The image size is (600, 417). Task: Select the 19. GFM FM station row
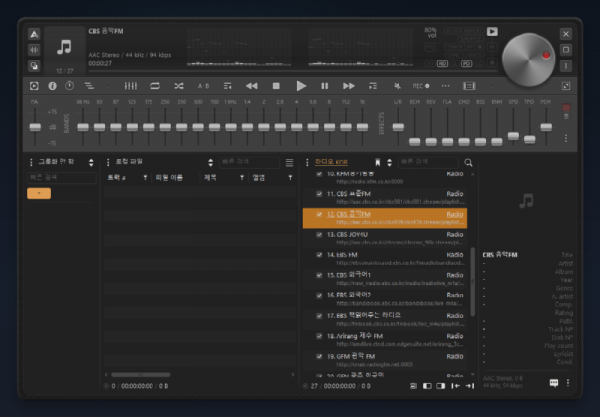[x=385, y=360]
